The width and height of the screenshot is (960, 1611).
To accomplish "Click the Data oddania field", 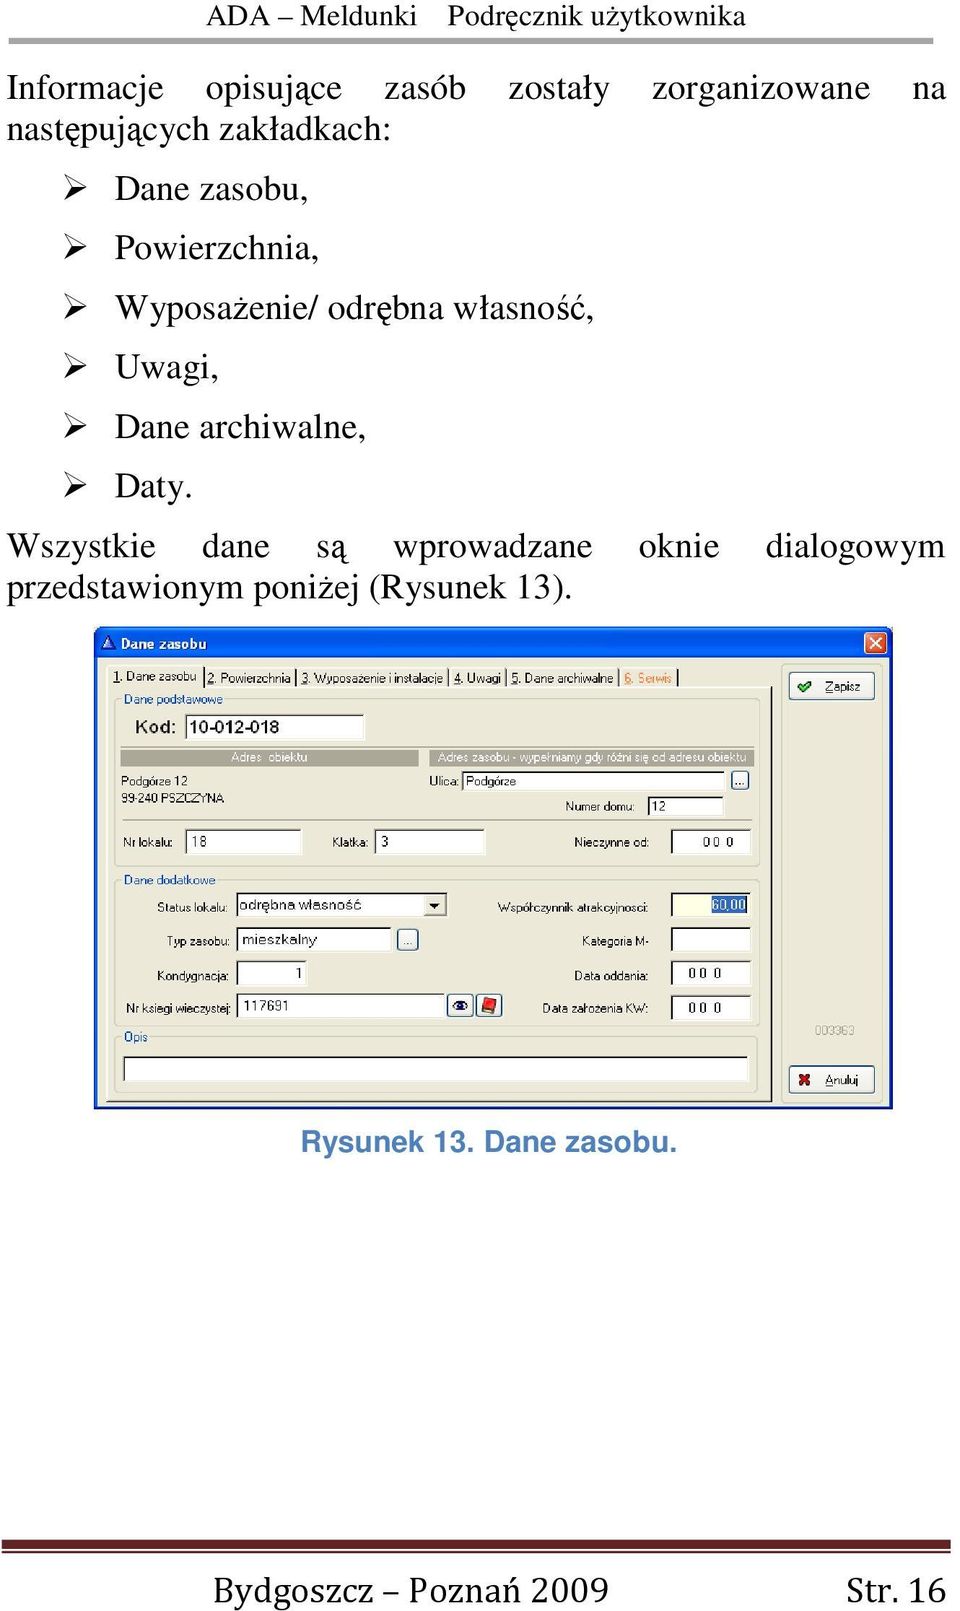I will point(710,974).
